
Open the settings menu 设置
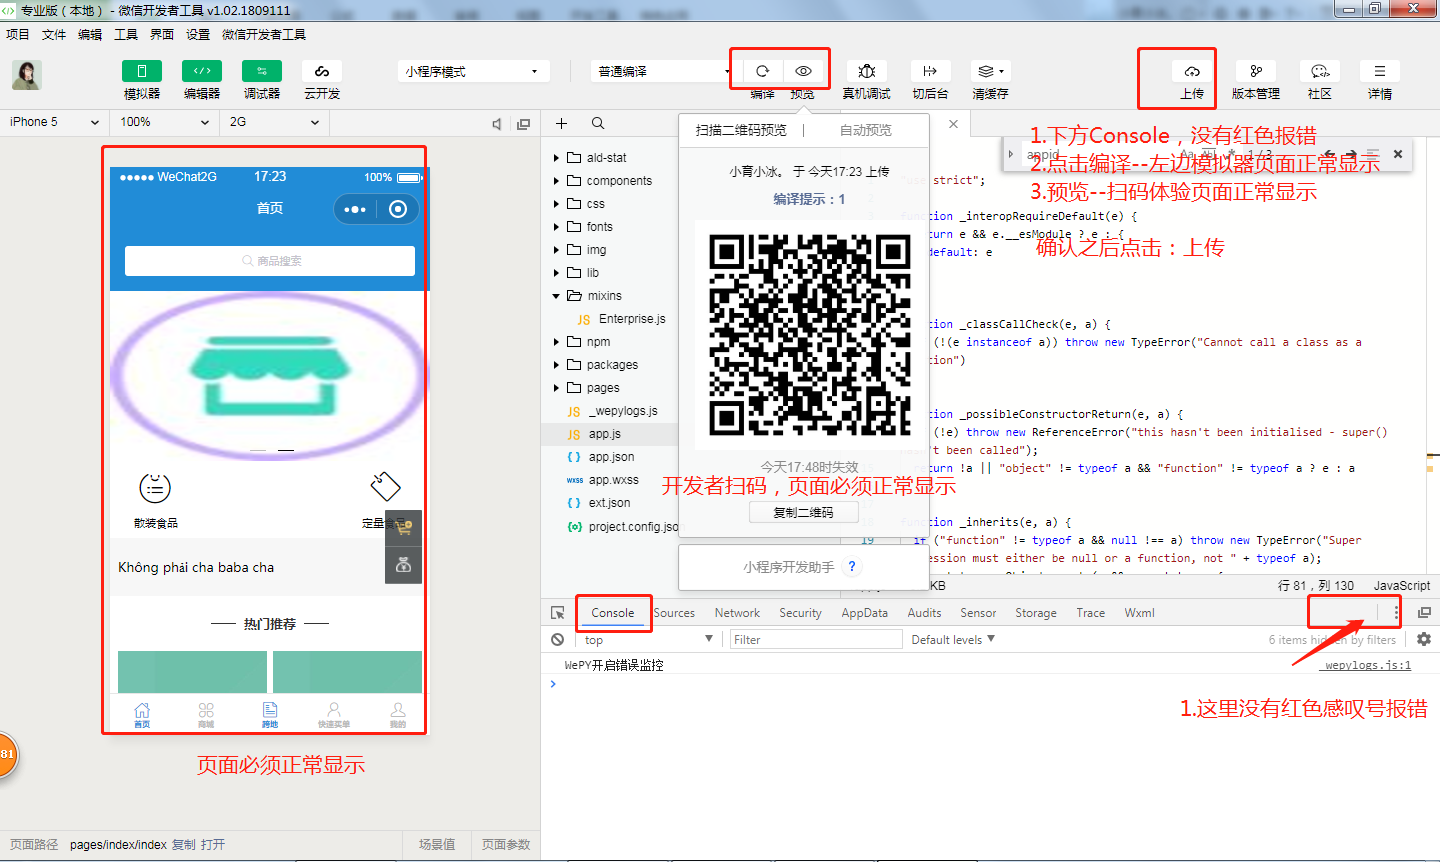coord(198,34)
